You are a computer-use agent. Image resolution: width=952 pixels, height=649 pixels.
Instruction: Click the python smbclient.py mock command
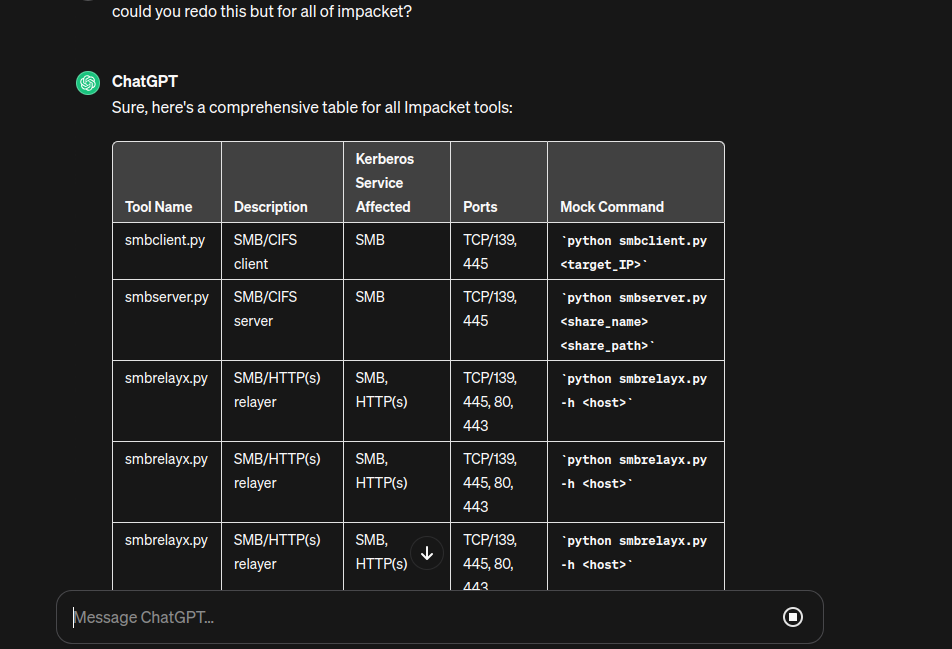coord(634,252)
